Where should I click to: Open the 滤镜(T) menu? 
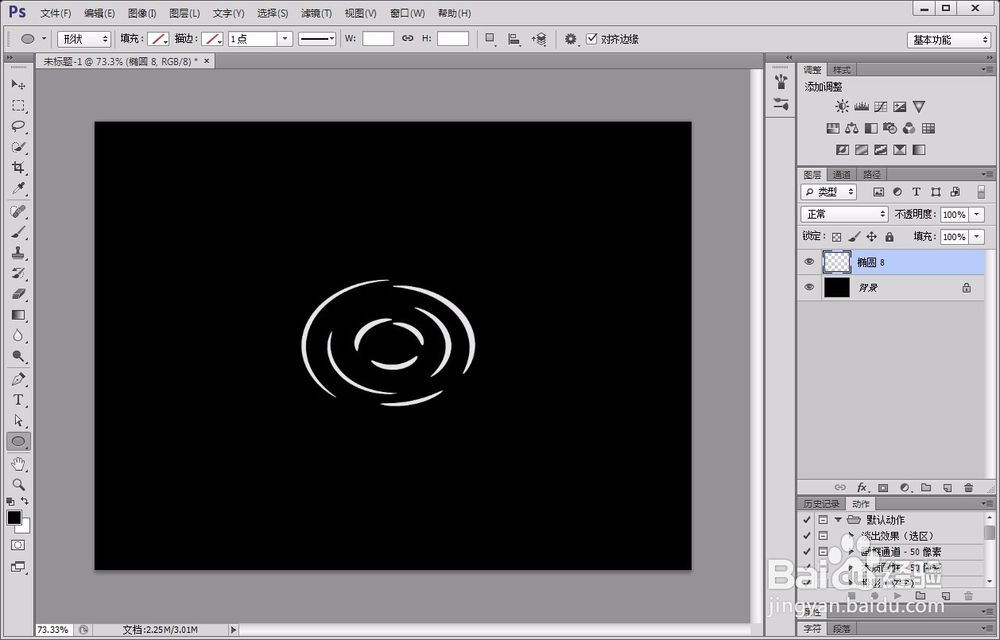point(316,13)
